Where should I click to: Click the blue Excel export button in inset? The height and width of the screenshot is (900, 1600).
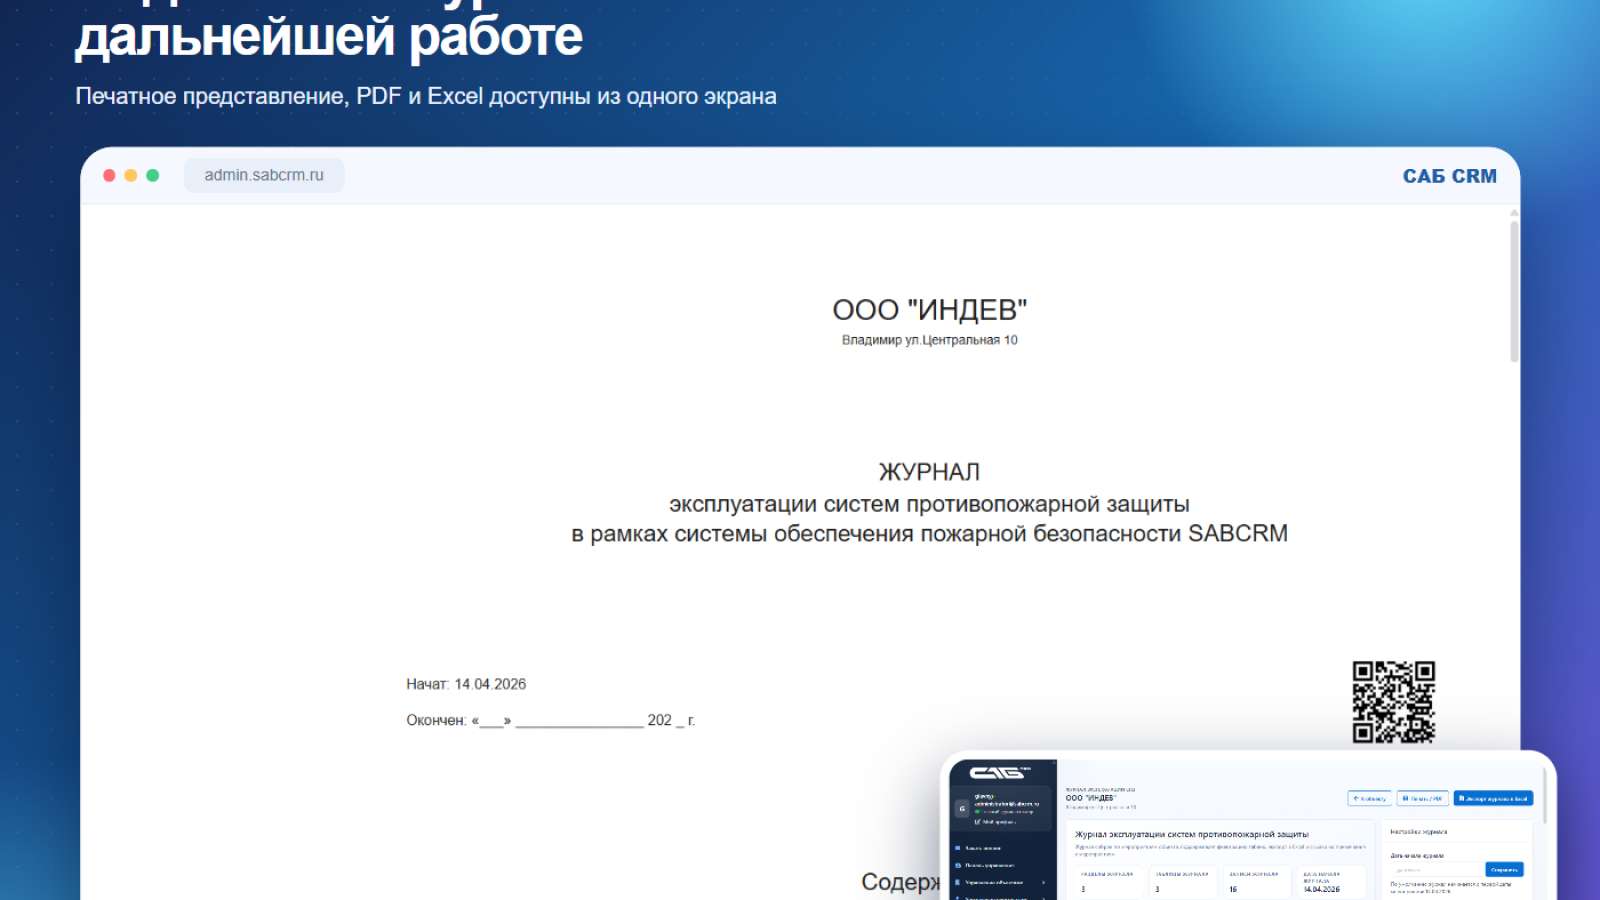tap(1493, 798)
